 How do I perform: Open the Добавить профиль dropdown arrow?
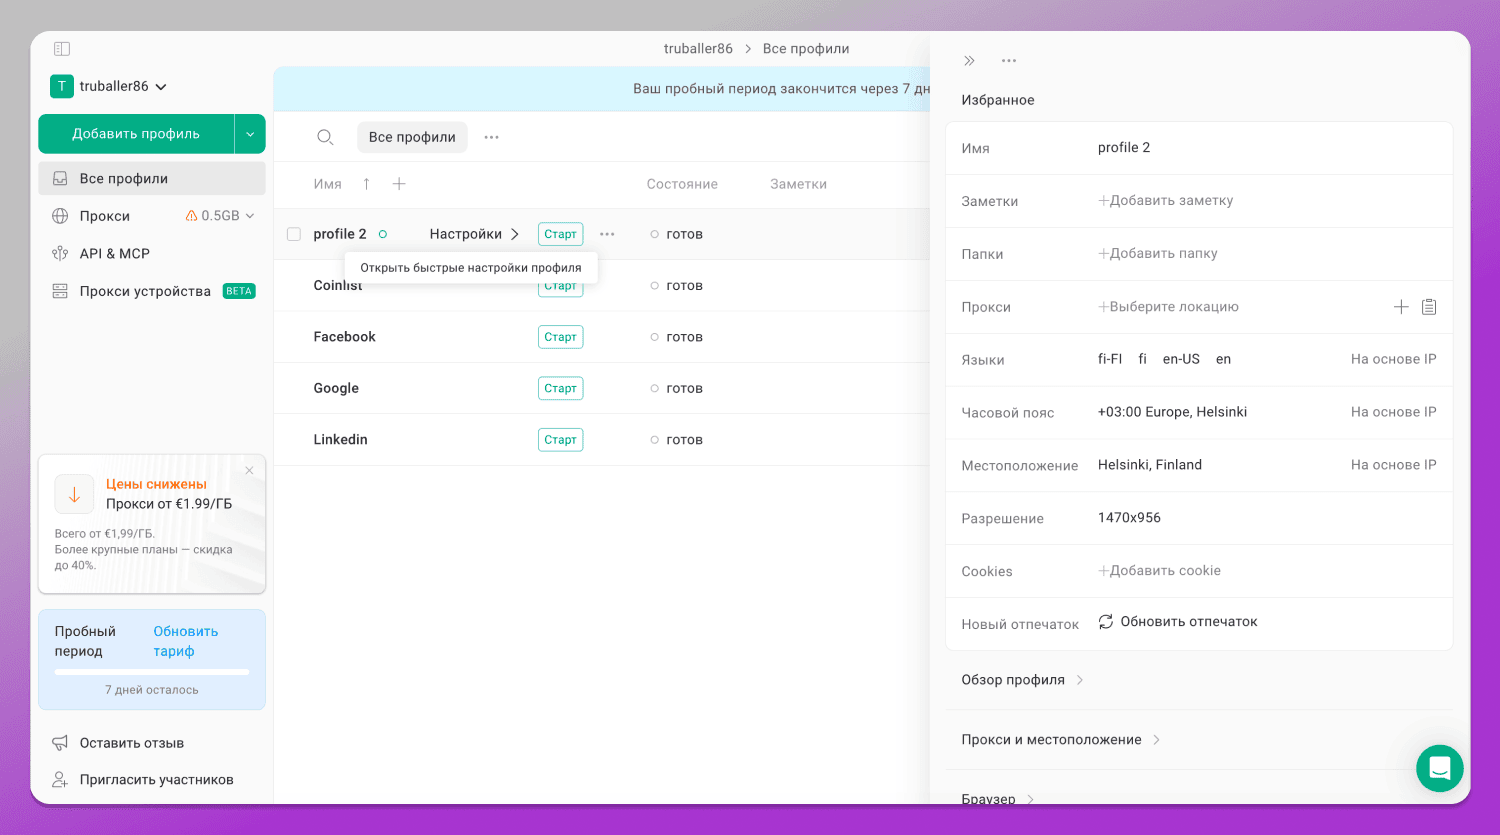coord(250,134)
